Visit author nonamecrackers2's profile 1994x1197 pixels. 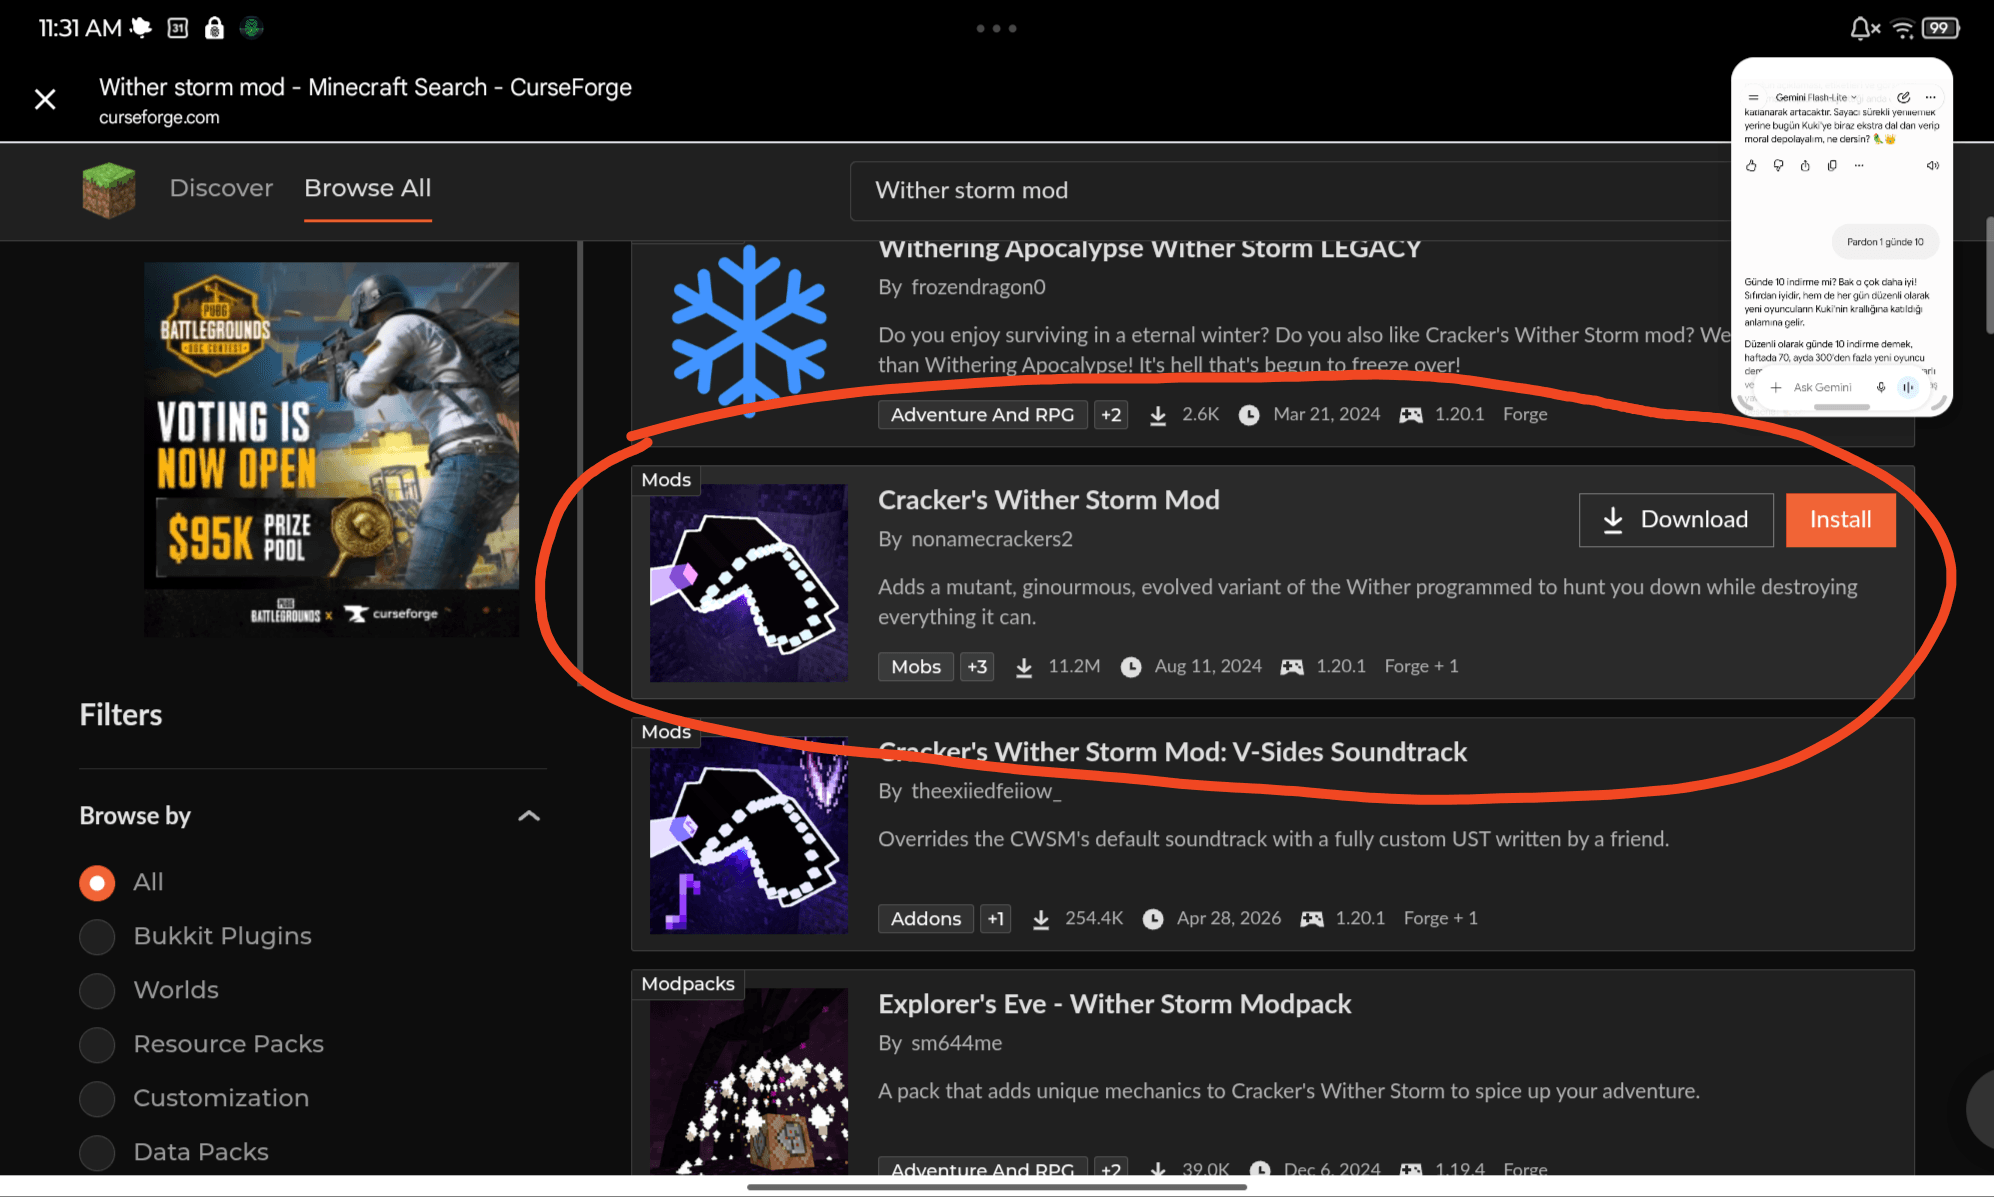tap(992, 539)
